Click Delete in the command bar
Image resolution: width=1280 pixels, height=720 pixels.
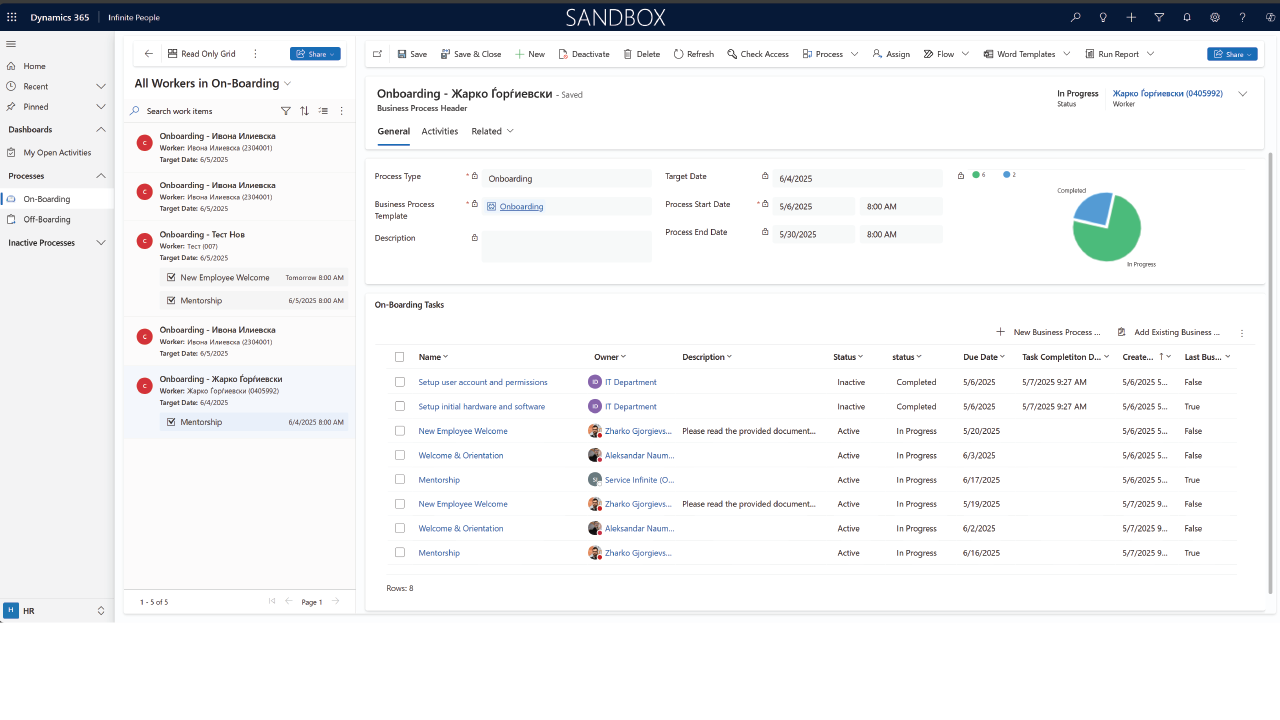(641, 54)
